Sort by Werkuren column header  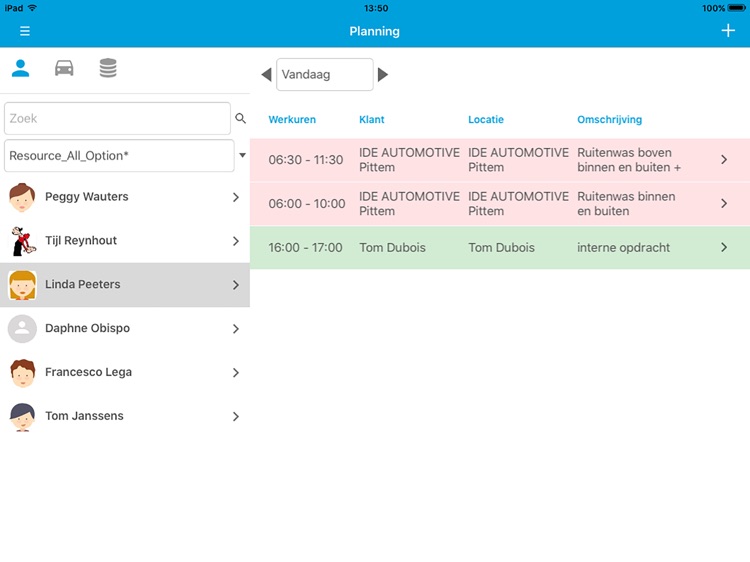pyautogui.click(x=292, y=120)
